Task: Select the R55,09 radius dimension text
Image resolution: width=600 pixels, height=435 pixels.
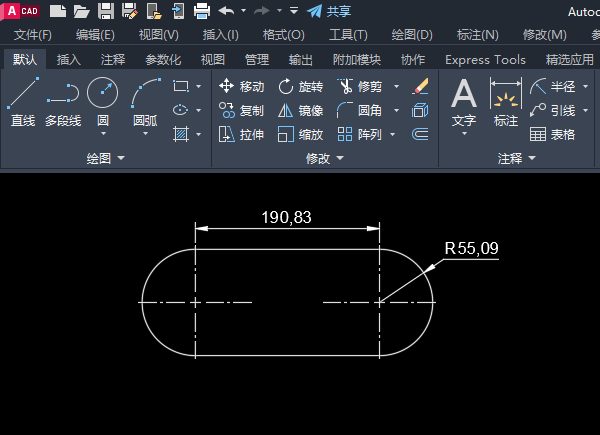Action: click(471, 248)
